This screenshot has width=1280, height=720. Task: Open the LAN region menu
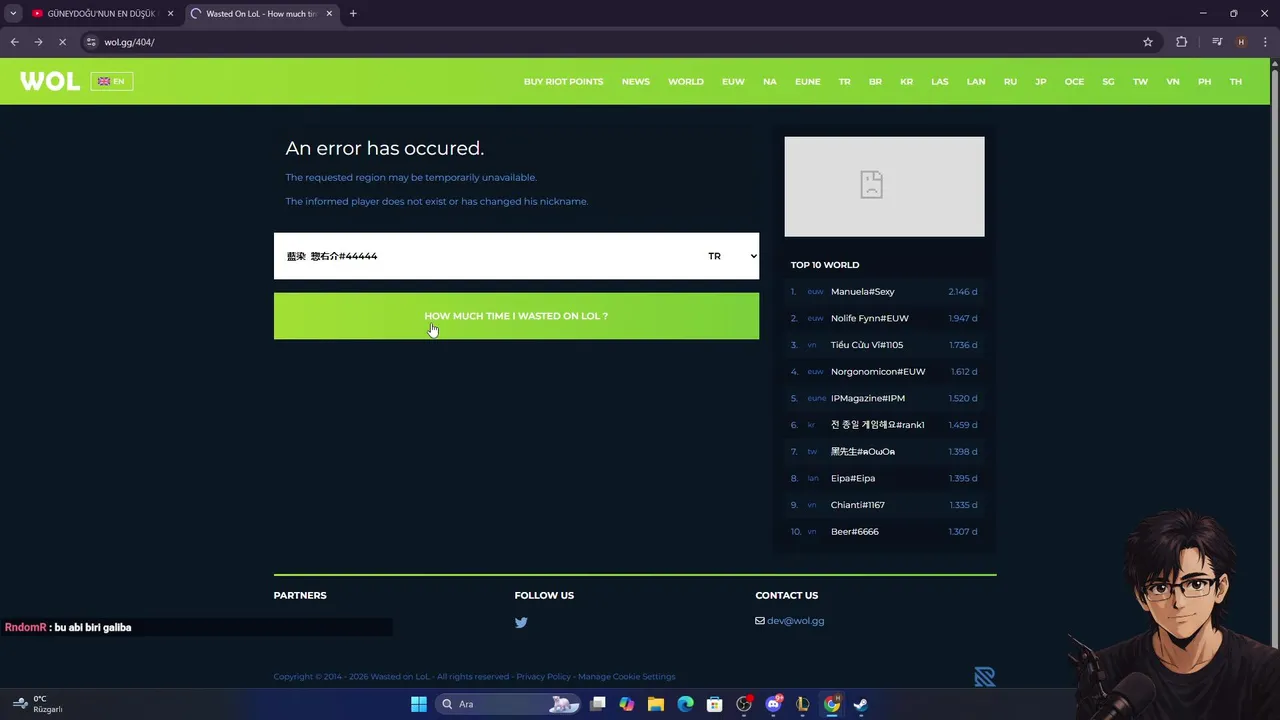[976, 82]
